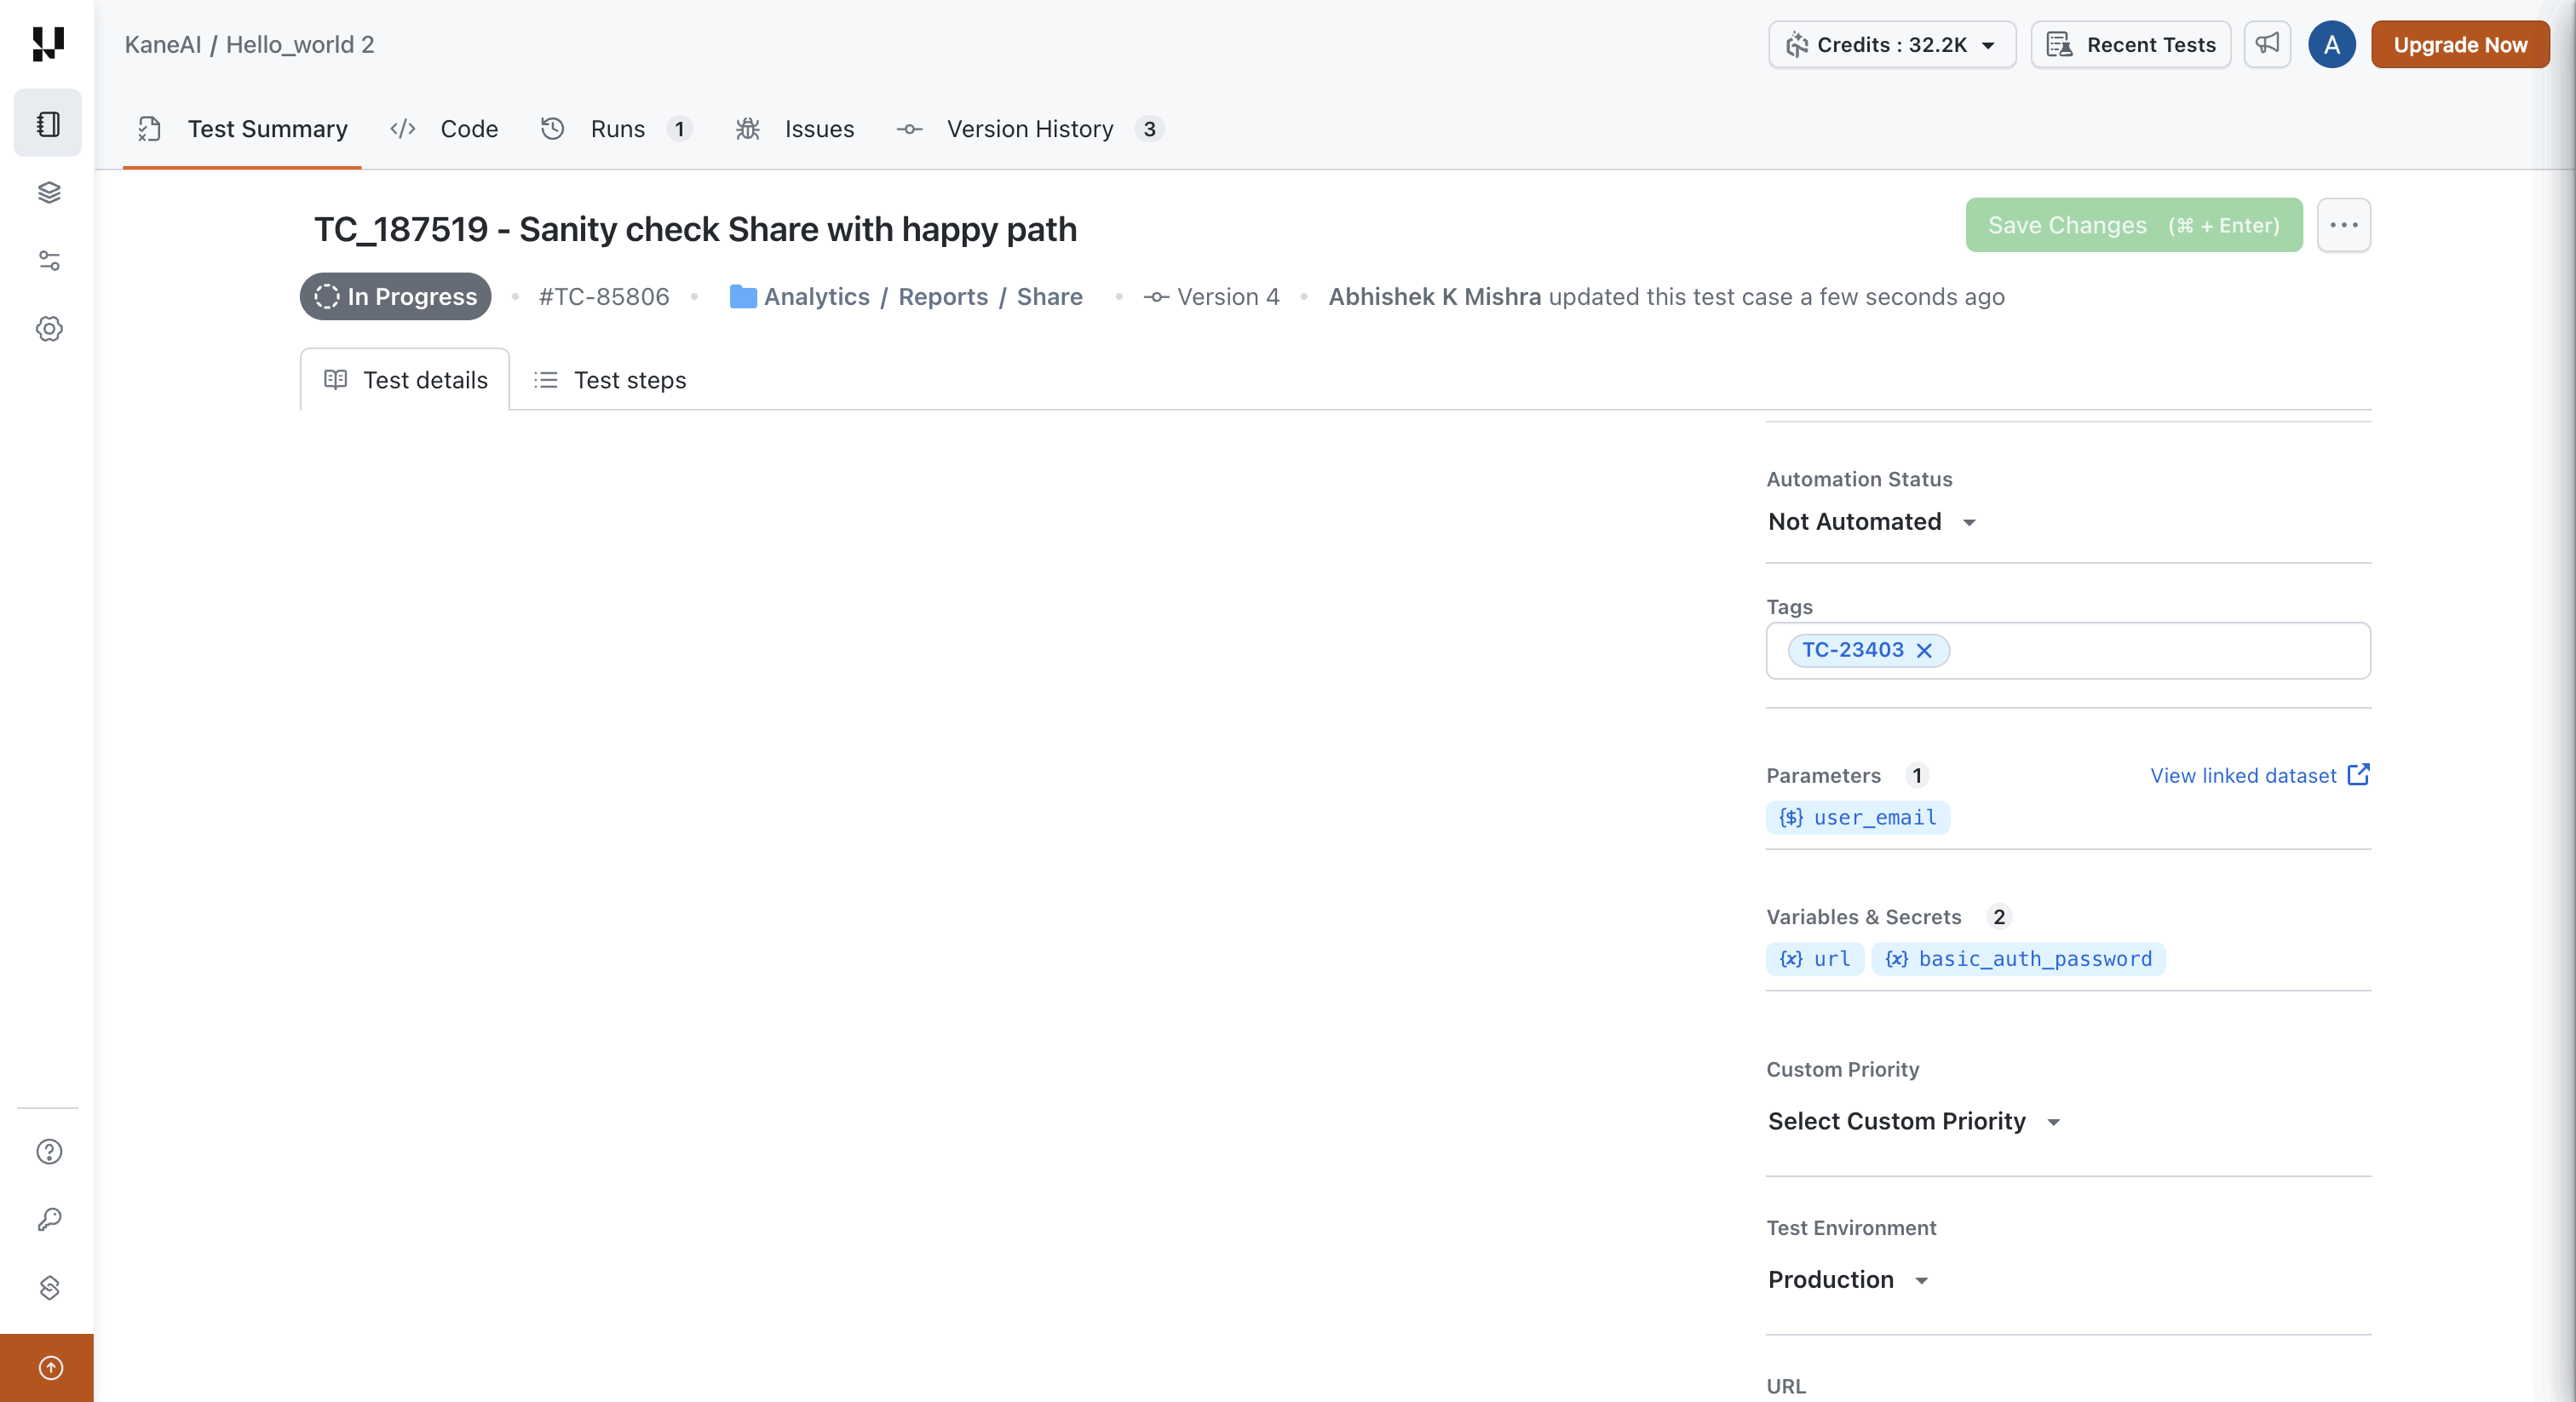The height and width of the screenshot is (1402, 2576).
Task: Click the Reports folder path link
Action: click(943, 297)
